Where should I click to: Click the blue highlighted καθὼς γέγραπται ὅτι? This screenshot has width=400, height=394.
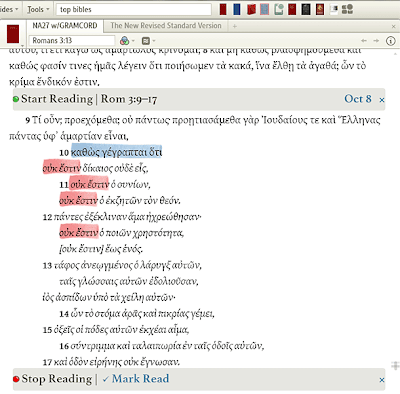click(116, 152)
